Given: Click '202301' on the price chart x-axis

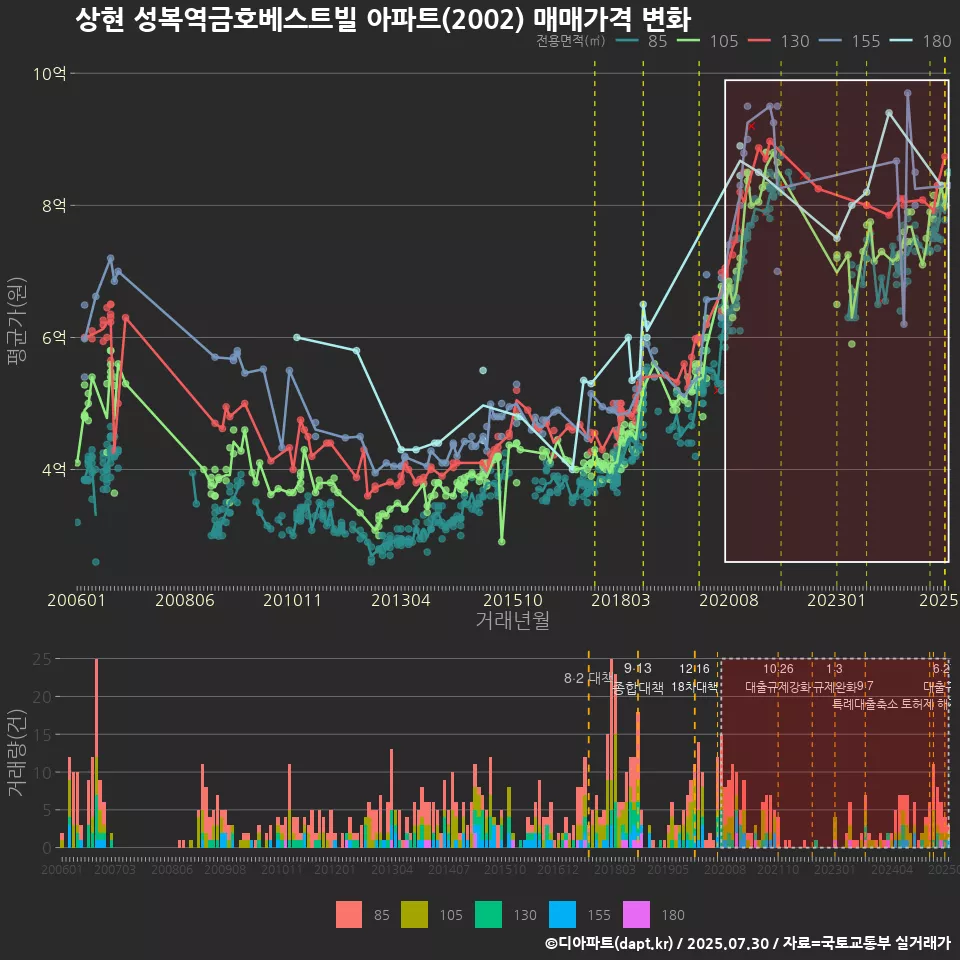Looking at the screenshot, I should click(x=836, y=600).
